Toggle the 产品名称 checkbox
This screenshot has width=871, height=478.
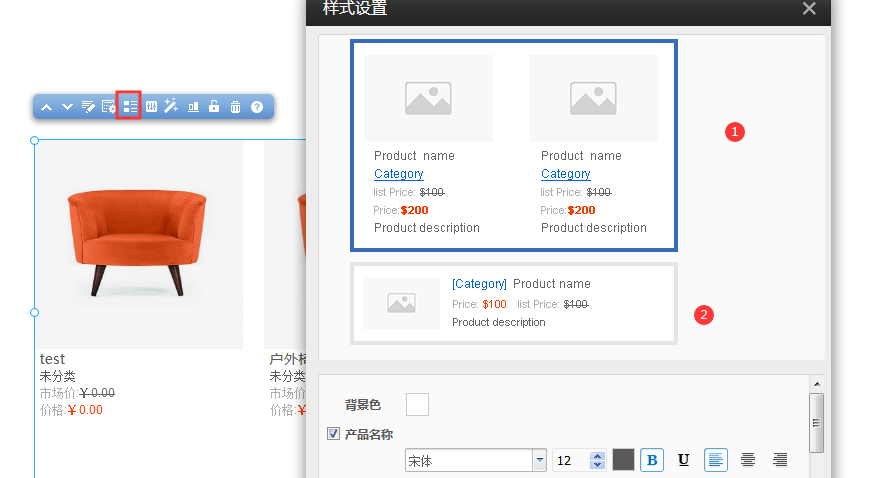pyautogui.click(x=334, y=434)
